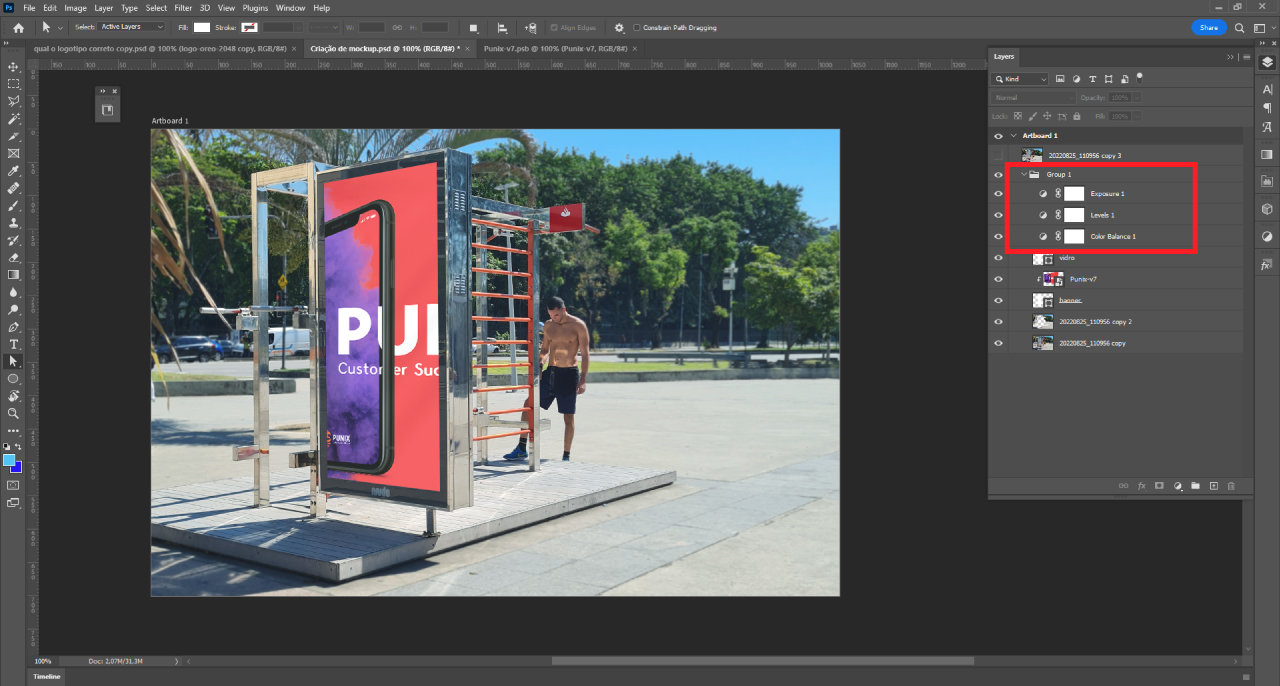Enable Constrain Path Dragging checkbox
The width and height of the screenshot is (1280, 686).
tap(637, 28)
